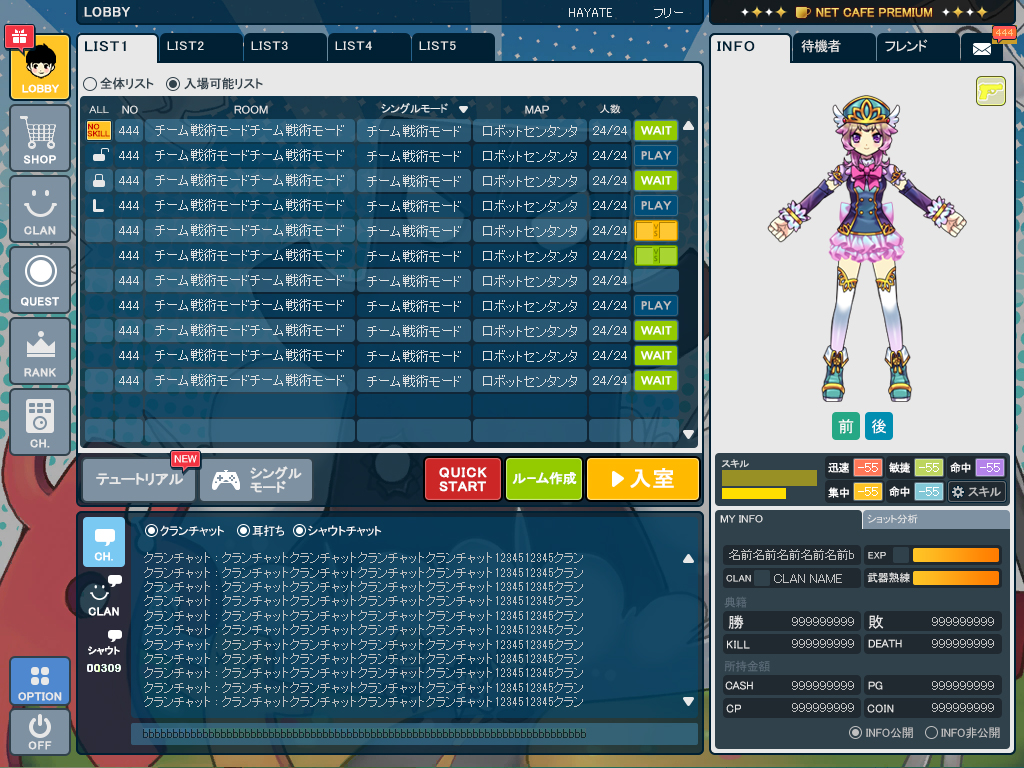Image resolution: width=1024 pixels, height=768 pixels.
Task: Open the CH. channel remote icon
Action: tap(40, 423)
